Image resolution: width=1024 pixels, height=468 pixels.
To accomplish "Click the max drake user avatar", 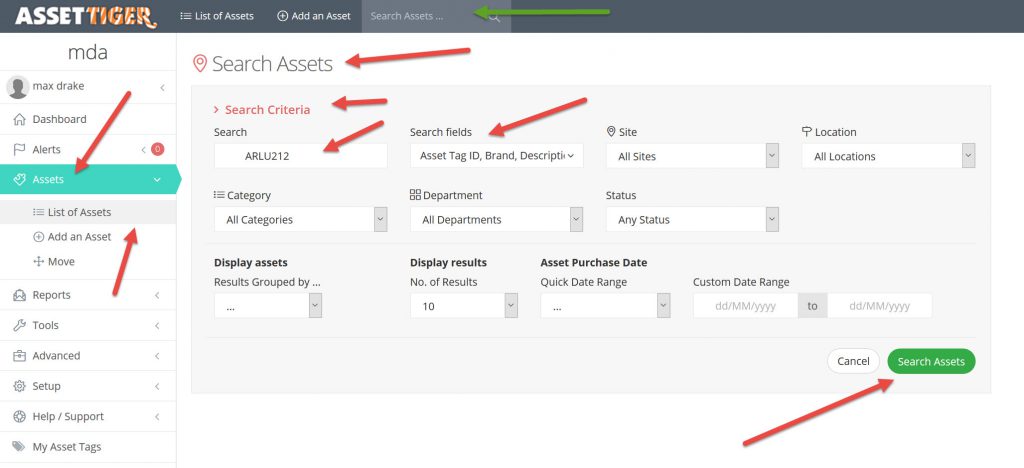I will [x=17, y=87].
